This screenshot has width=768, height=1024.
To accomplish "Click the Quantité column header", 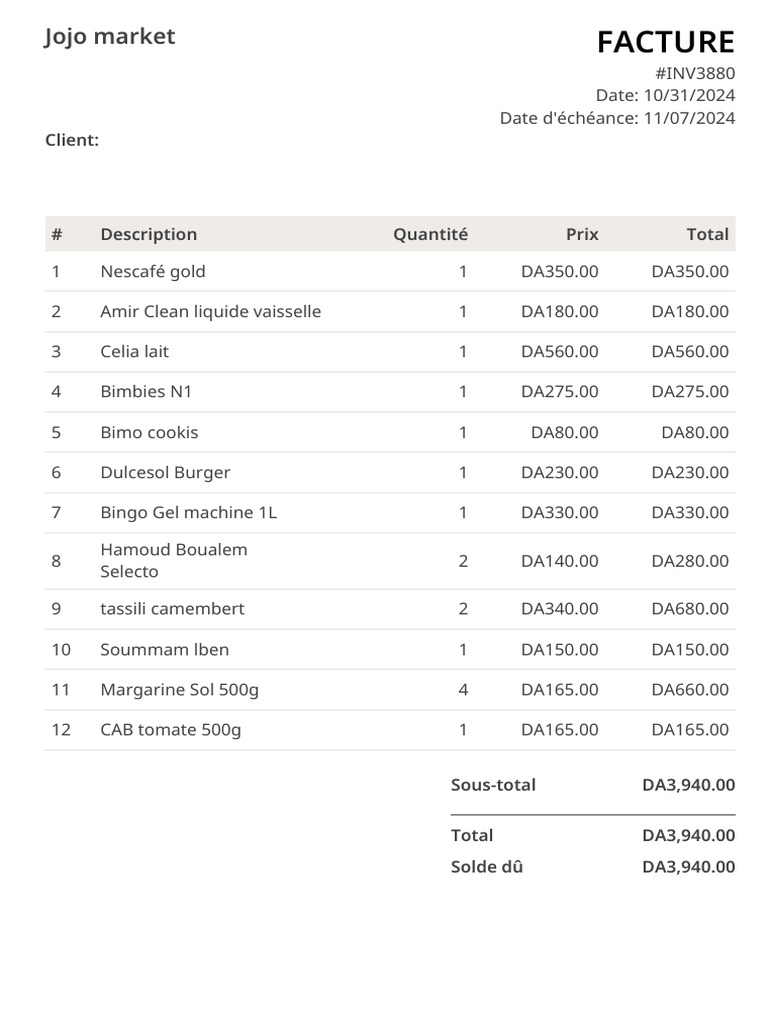I will click(x=430, y=234).
